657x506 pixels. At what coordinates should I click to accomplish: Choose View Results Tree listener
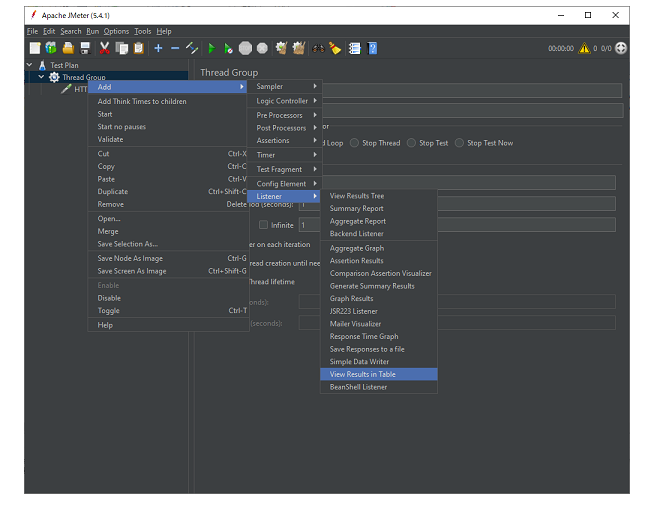[379, 196]
